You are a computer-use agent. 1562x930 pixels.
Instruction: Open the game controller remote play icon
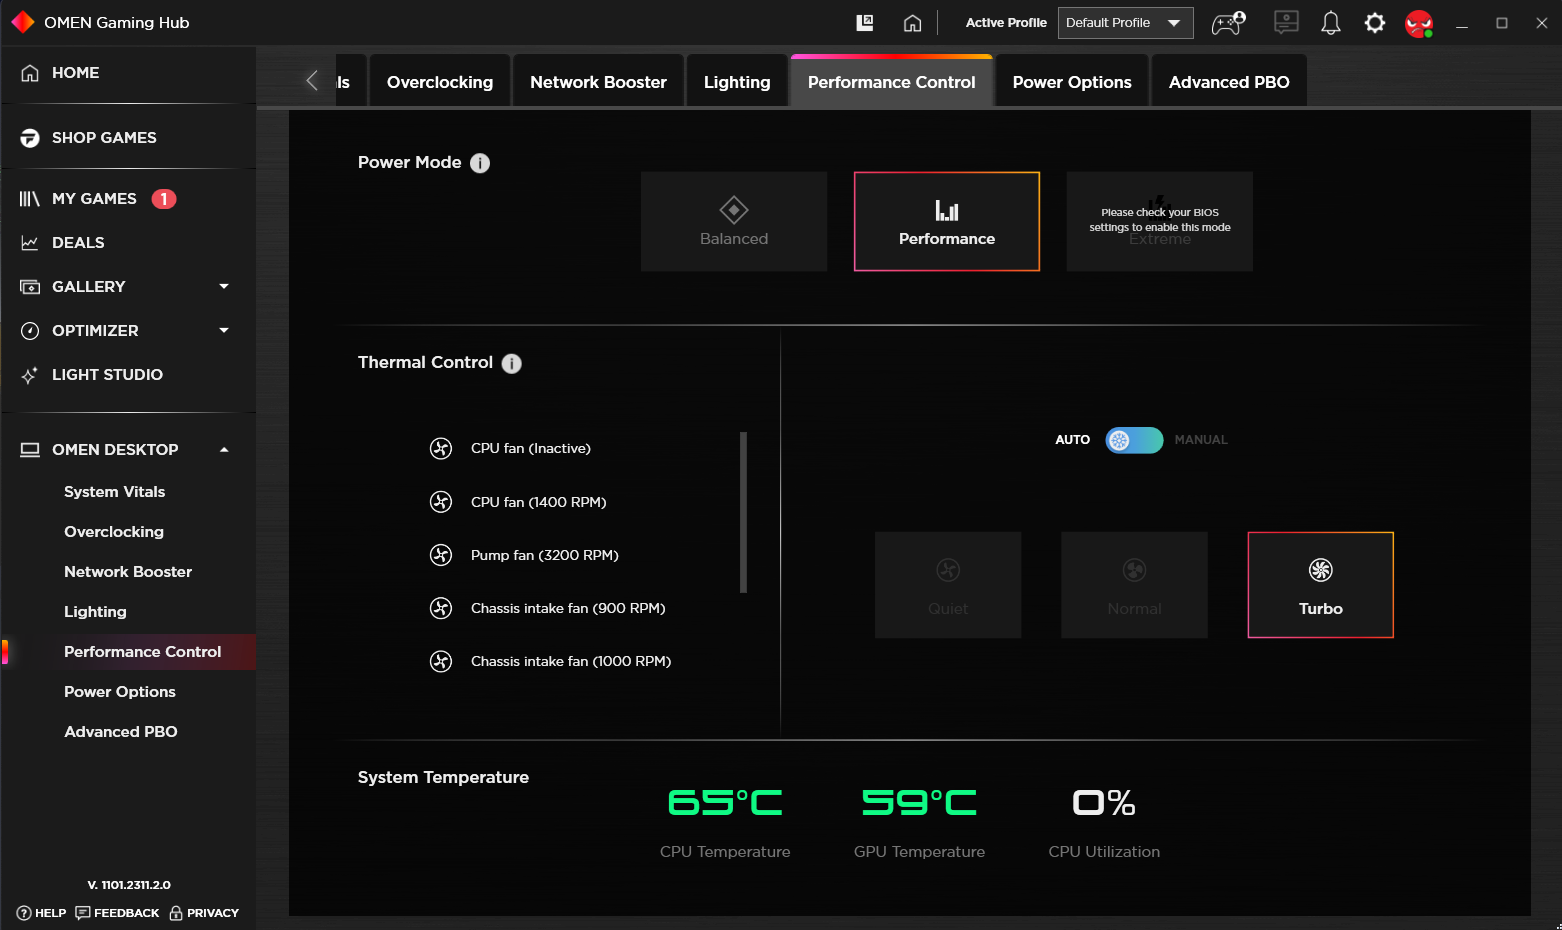point(1228,22)
